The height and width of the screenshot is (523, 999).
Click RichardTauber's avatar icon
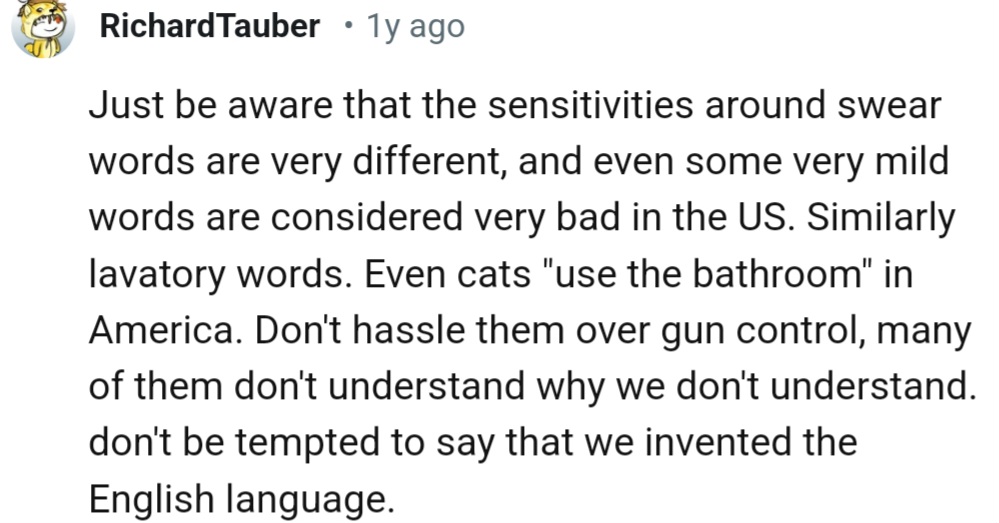[43, 26]
